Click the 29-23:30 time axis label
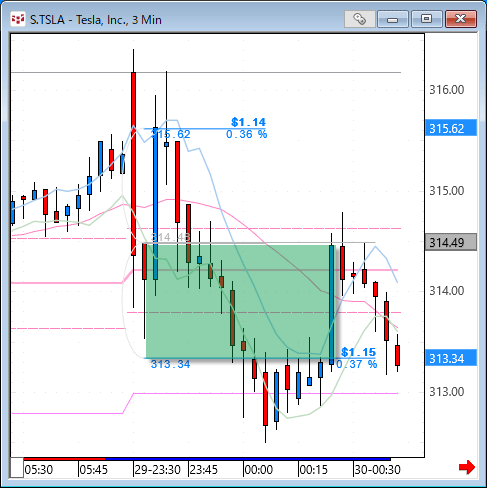This screenshot has height=488, width=487. click(x=157, y=470)
